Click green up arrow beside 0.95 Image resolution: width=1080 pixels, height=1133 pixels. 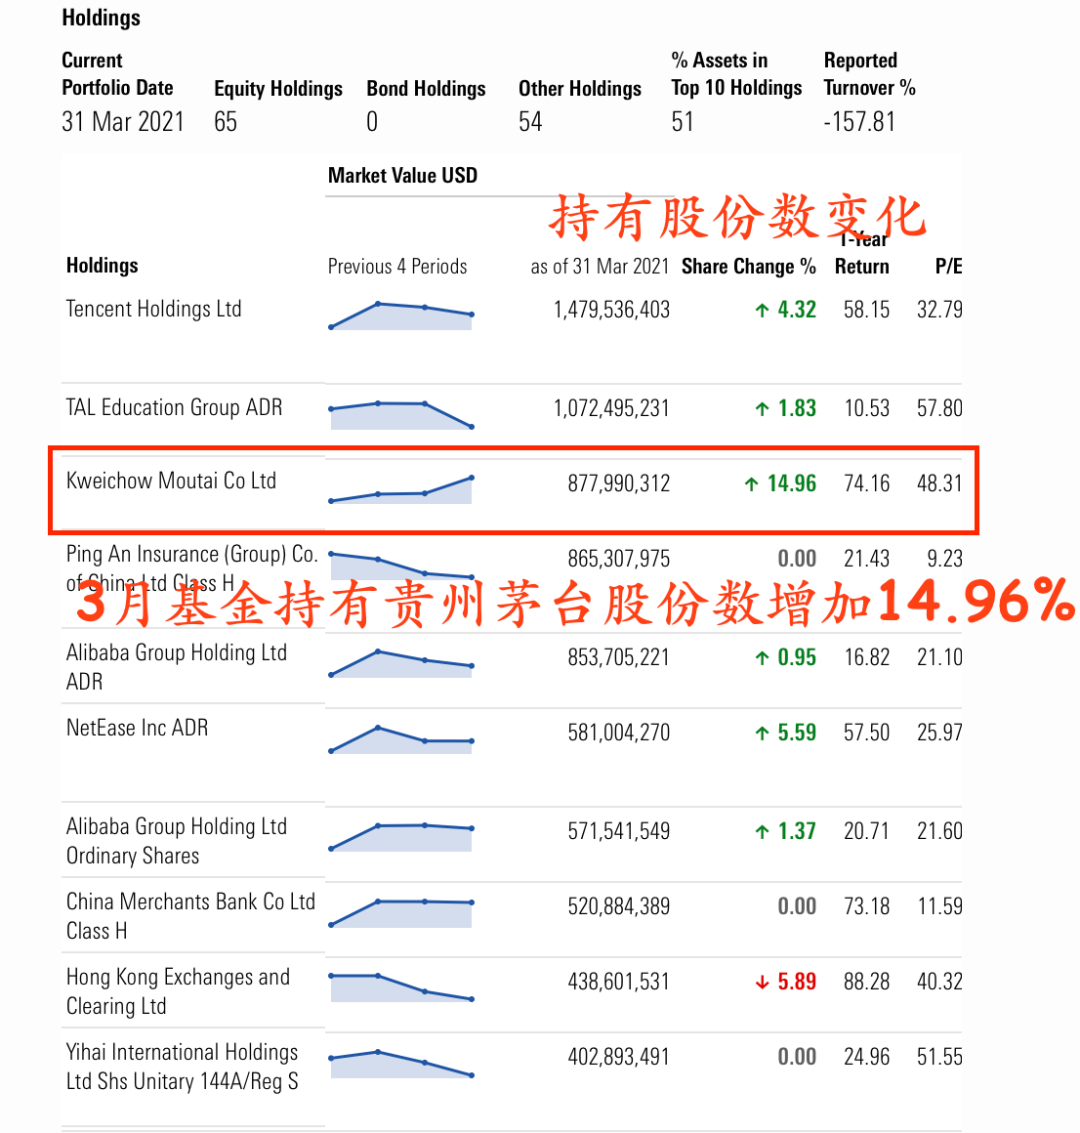click(x=761, y=658)
